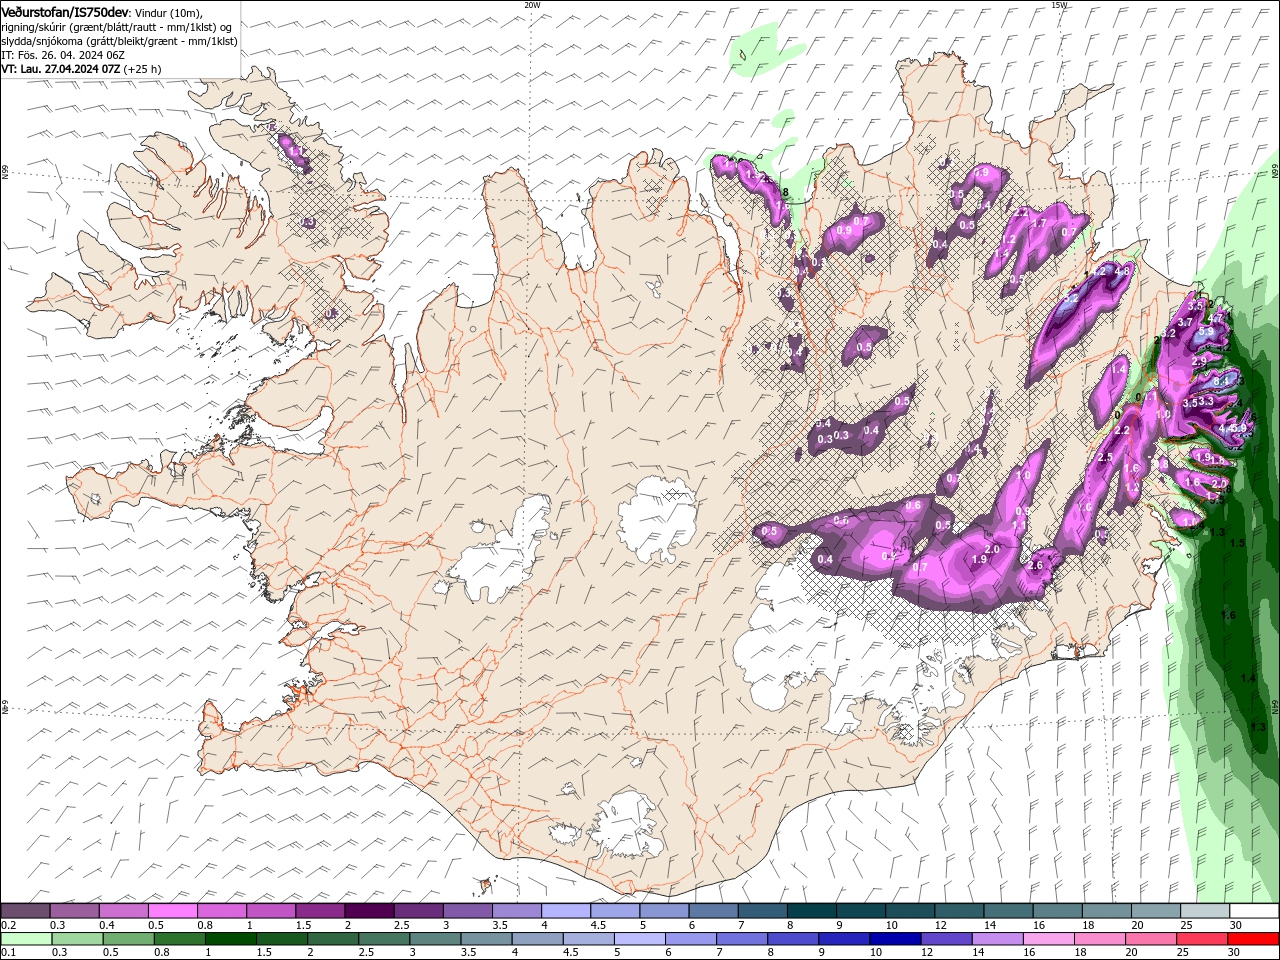Pick the lavender upper-row swatch starting at 4
Screen dimensions: 1280x960
tap(565, 911)
